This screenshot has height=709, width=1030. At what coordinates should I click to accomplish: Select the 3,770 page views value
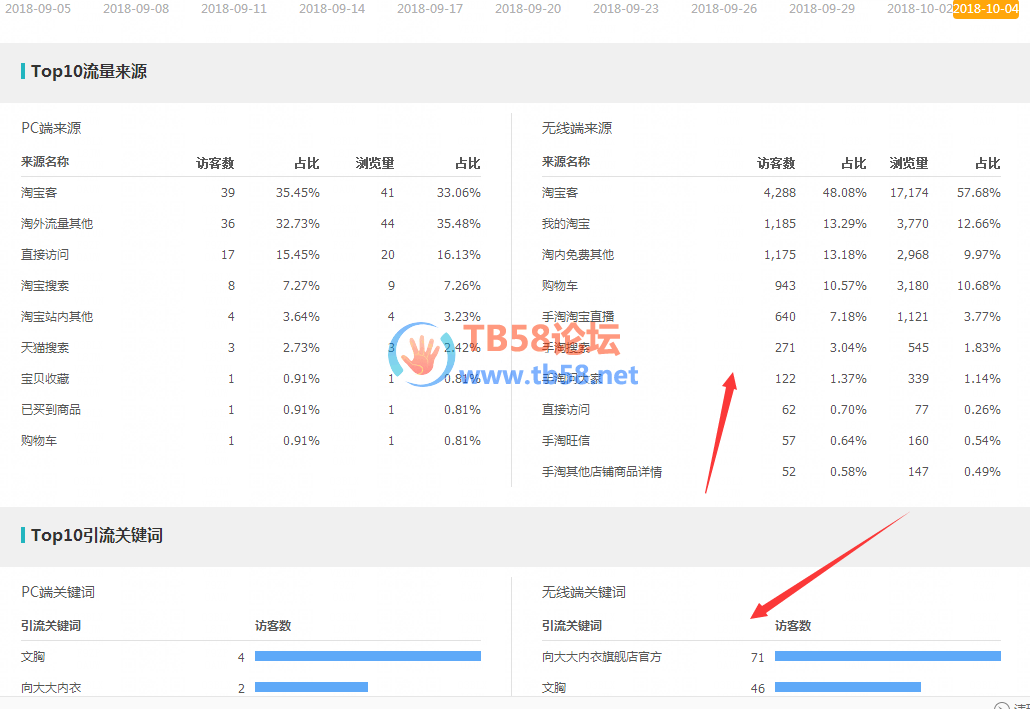(912, 224)
